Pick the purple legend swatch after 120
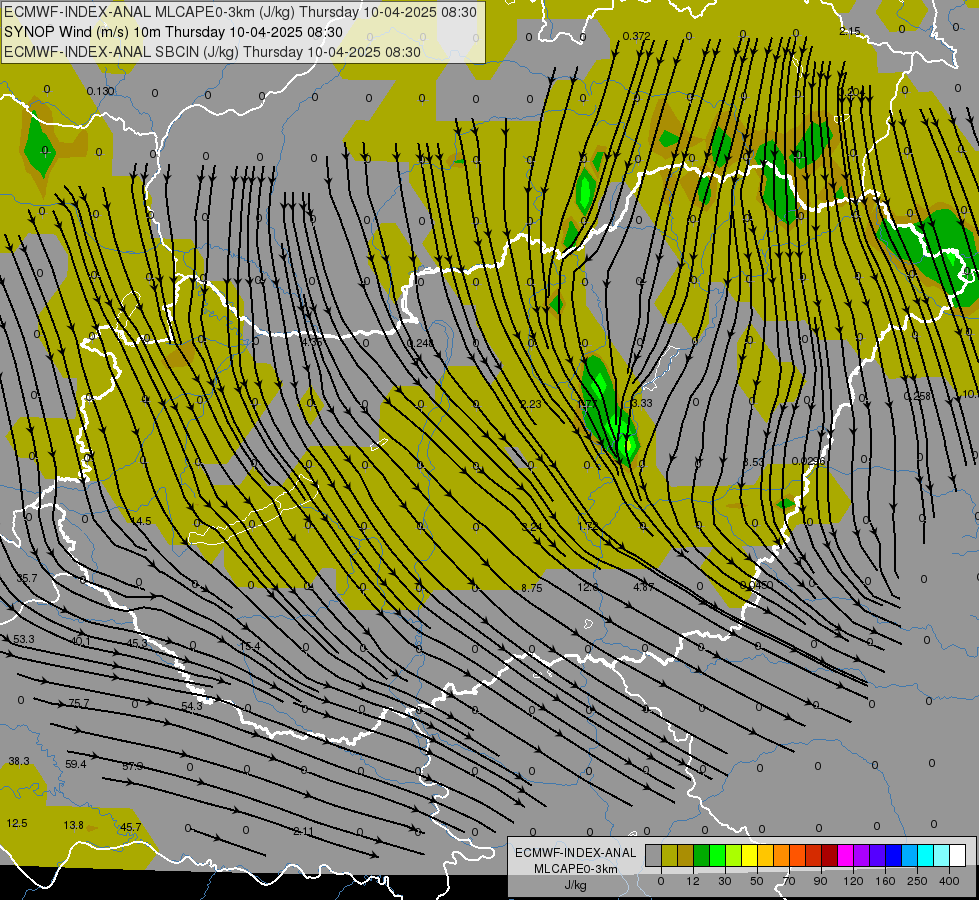The width and height of the screenshot is (979, 900). (x=862, y=855)
